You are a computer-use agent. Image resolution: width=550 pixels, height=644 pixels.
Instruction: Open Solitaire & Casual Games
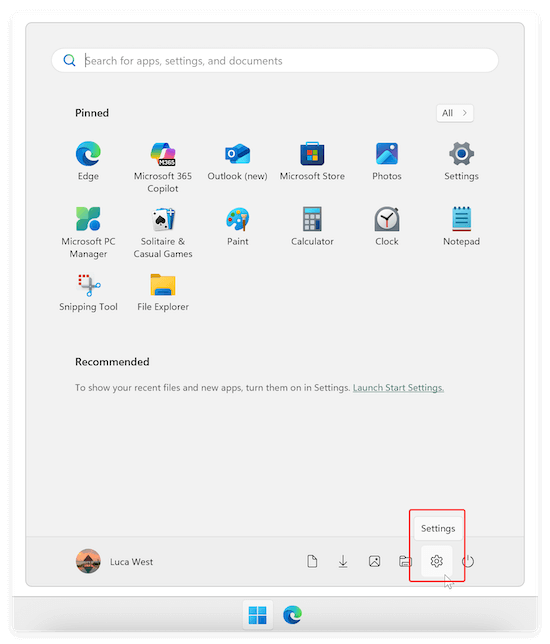pos(163,232)
